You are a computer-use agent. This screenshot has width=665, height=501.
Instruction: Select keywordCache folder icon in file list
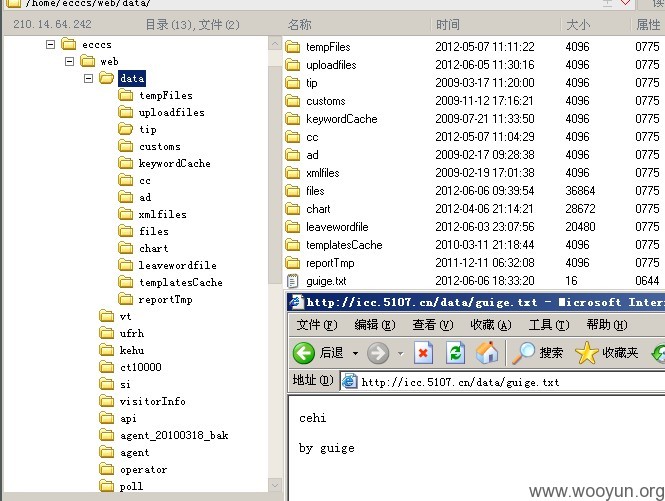click(x=293, y=119)
